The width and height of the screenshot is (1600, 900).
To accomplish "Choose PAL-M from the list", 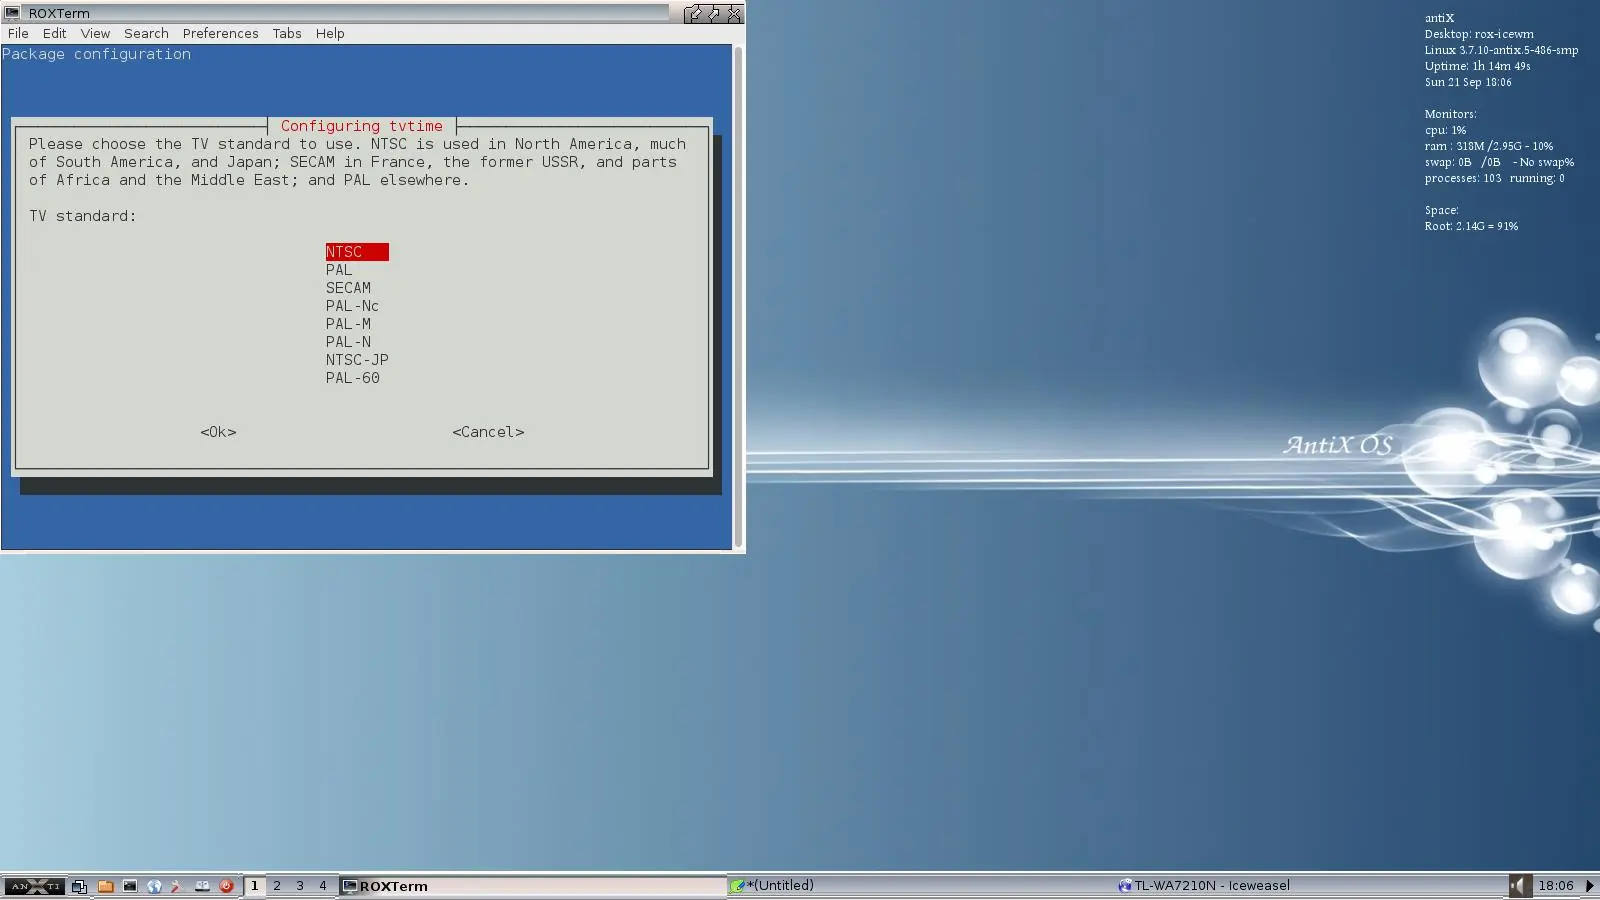I will click(x=348, y=324).
